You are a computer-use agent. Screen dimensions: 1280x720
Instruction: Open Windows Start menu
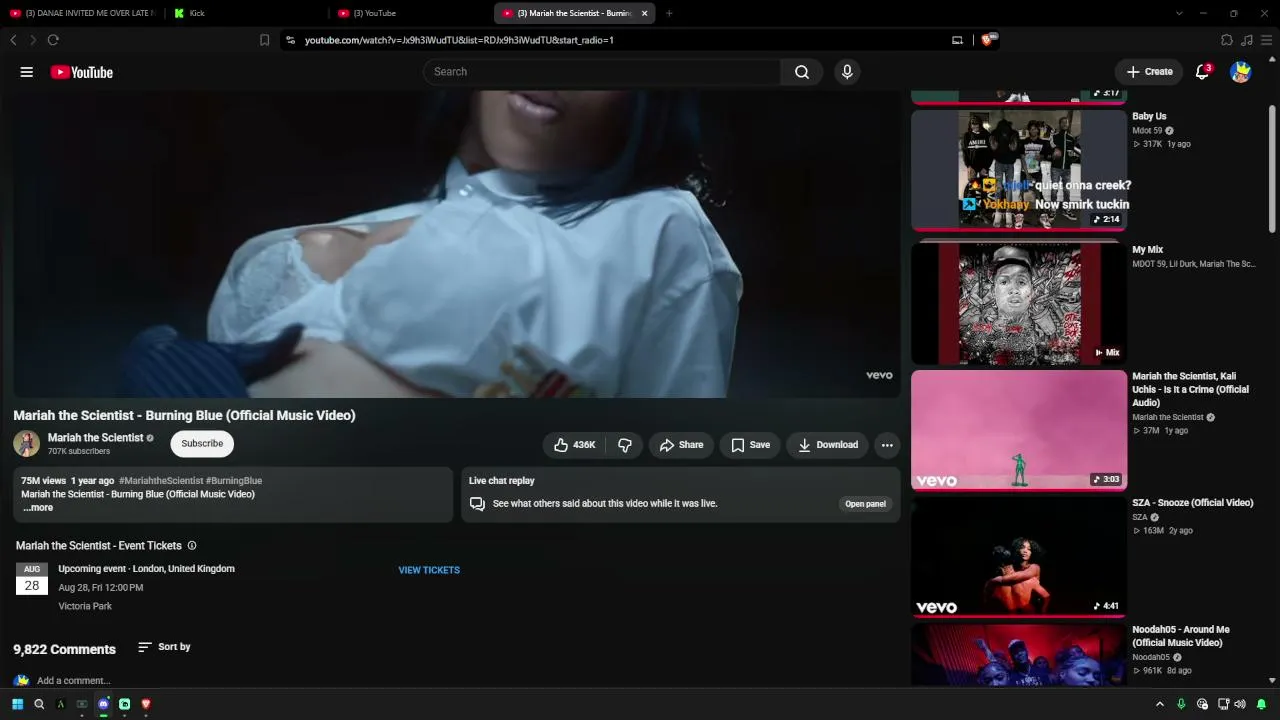[17, 704]
